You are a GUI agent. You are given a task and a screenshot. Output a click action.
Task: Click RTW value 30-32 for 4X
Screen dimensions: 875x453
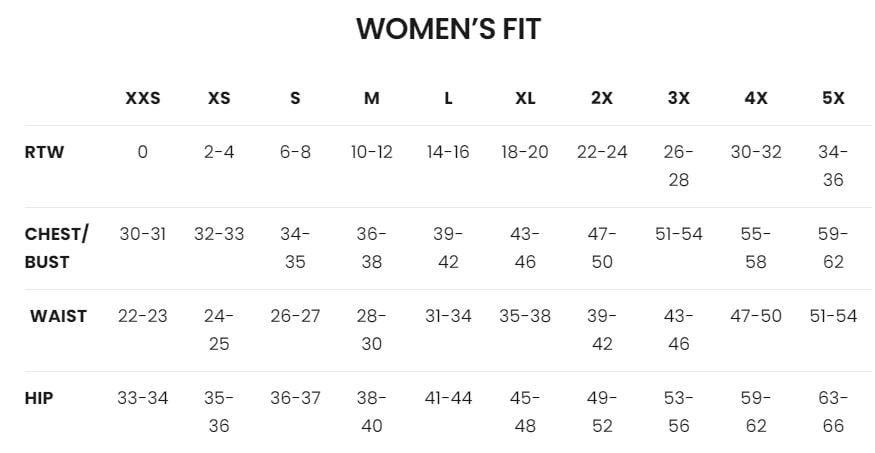point(756,153)
